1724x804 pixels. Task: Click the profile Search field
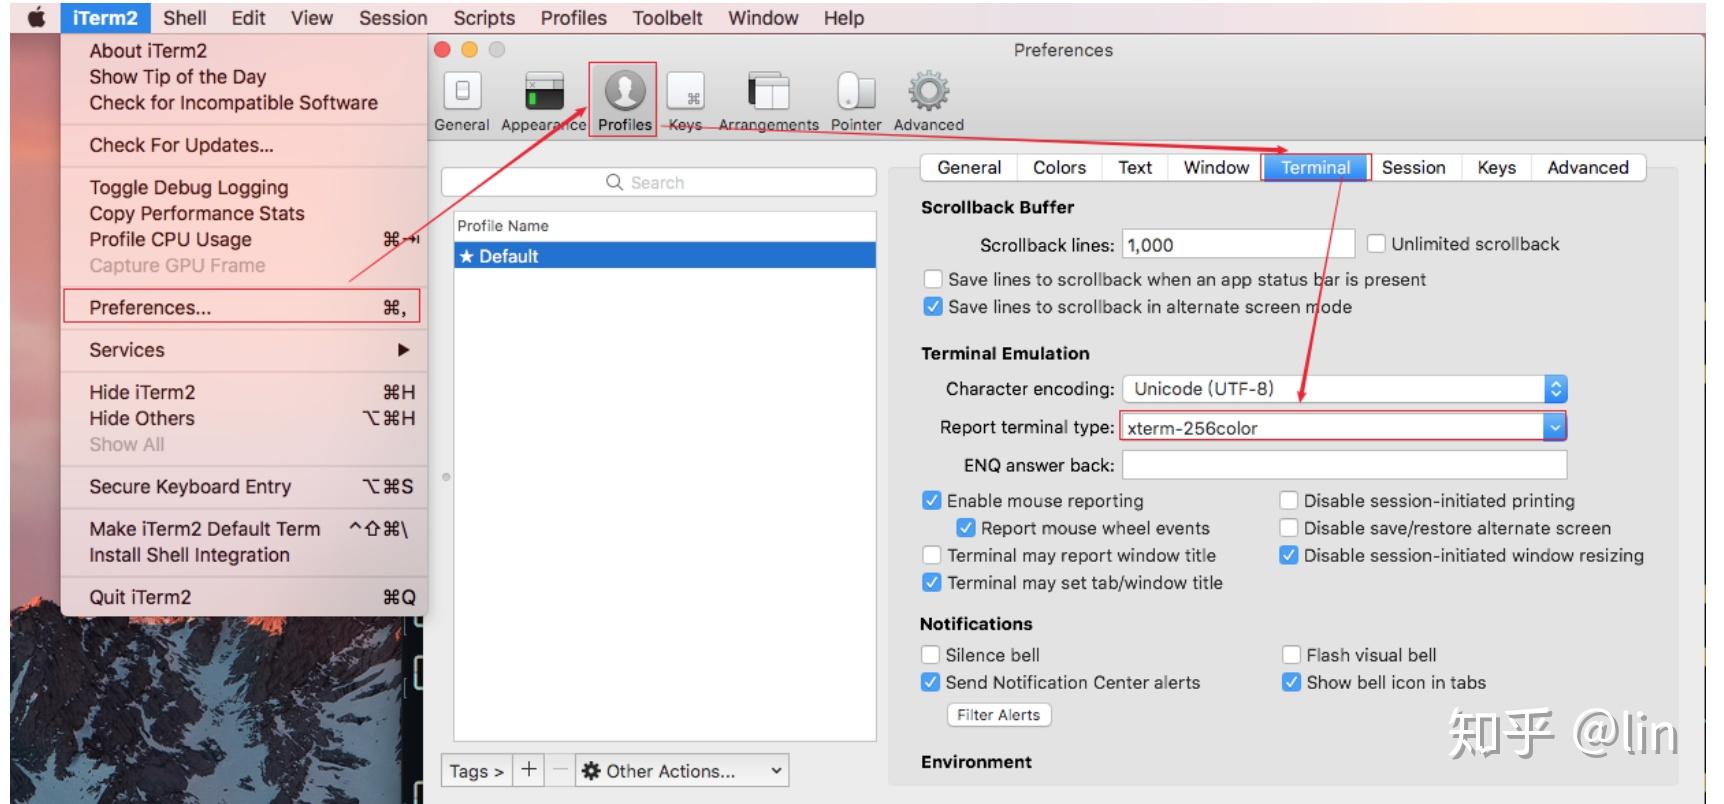[658, 182]
